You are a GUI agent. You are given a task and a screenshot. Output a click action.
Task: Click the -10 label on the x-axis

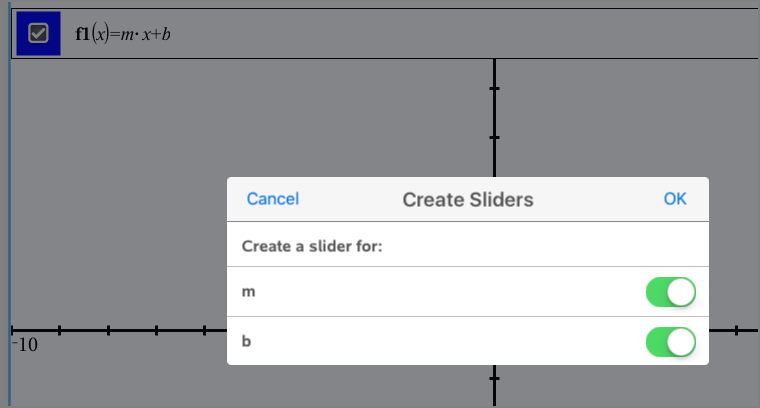coord(24,345)
